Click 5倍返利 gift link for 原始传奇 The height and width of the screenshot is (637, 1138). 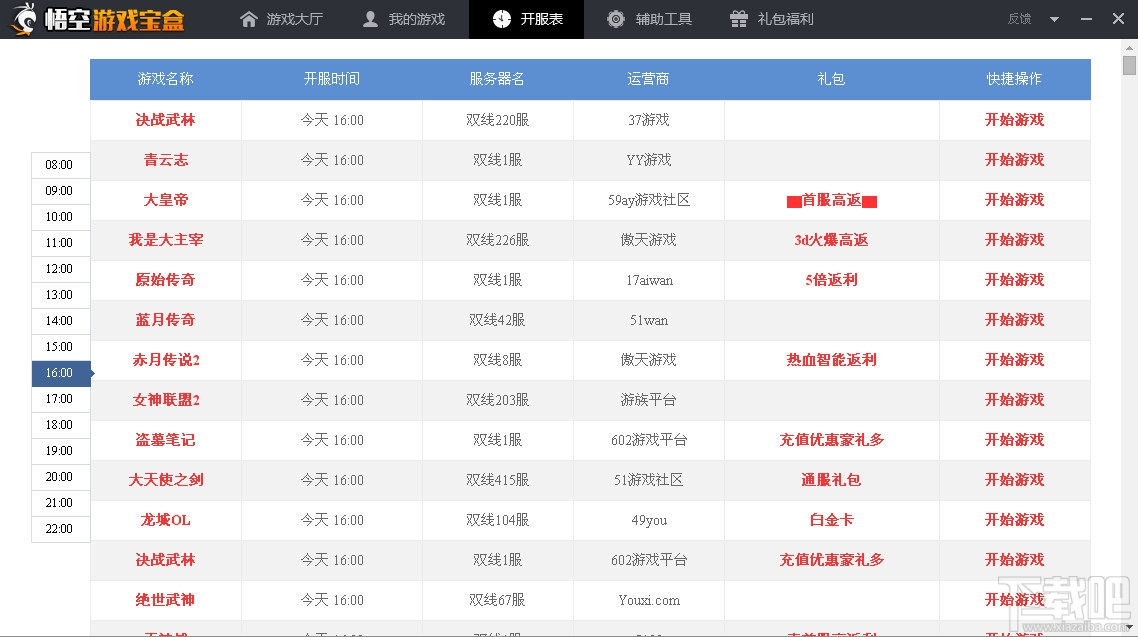pyautogui.click(x=831, y=280)
